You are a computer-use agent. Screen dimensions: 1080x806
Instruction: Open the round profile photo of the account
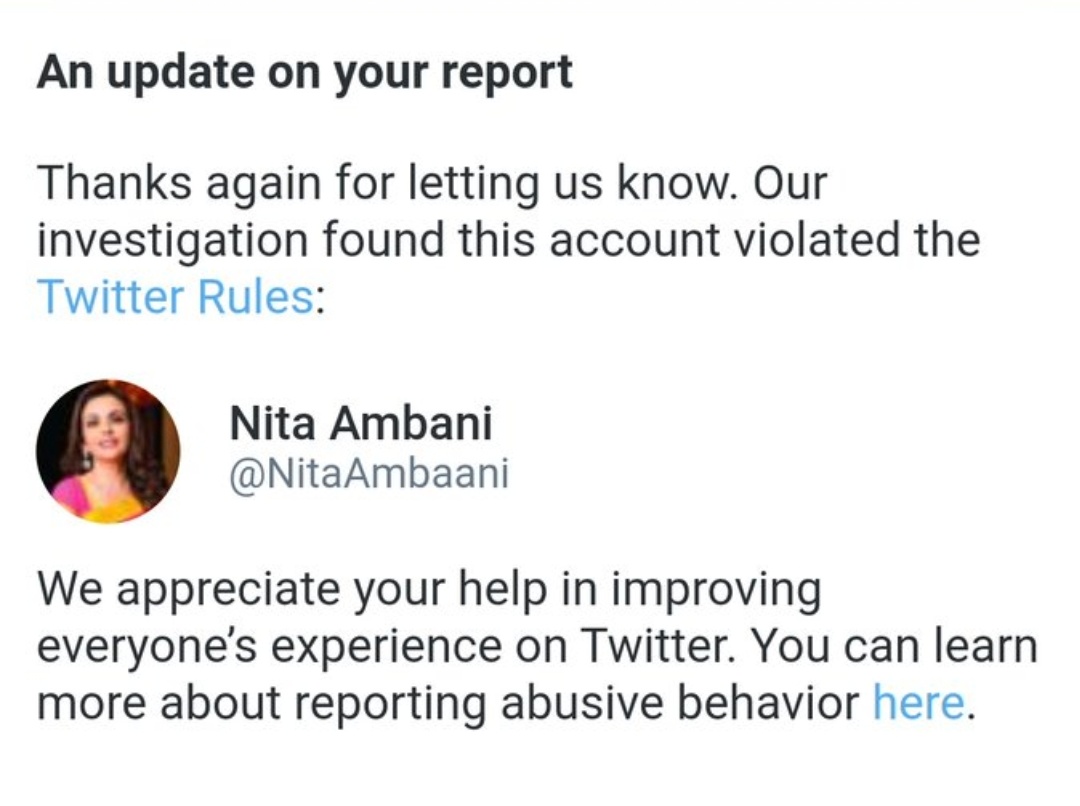(108, 451)
